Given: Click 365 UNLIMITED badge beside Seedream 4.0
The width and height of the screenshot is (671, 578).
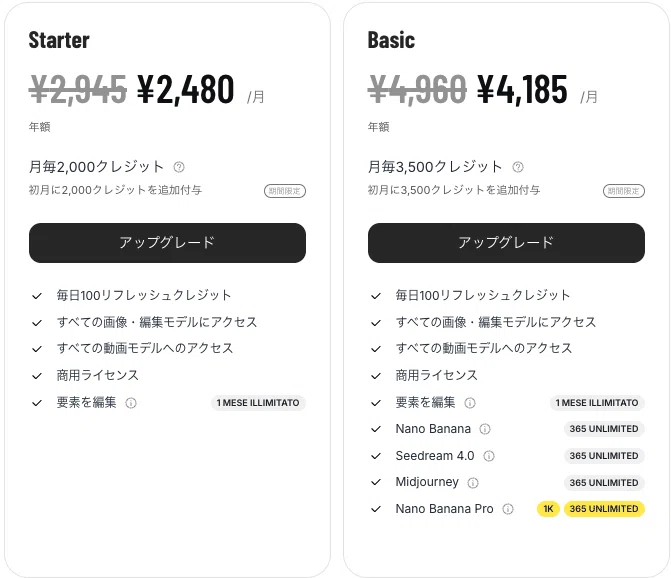Looking at the screenshot, I should (x=604, y=456).
